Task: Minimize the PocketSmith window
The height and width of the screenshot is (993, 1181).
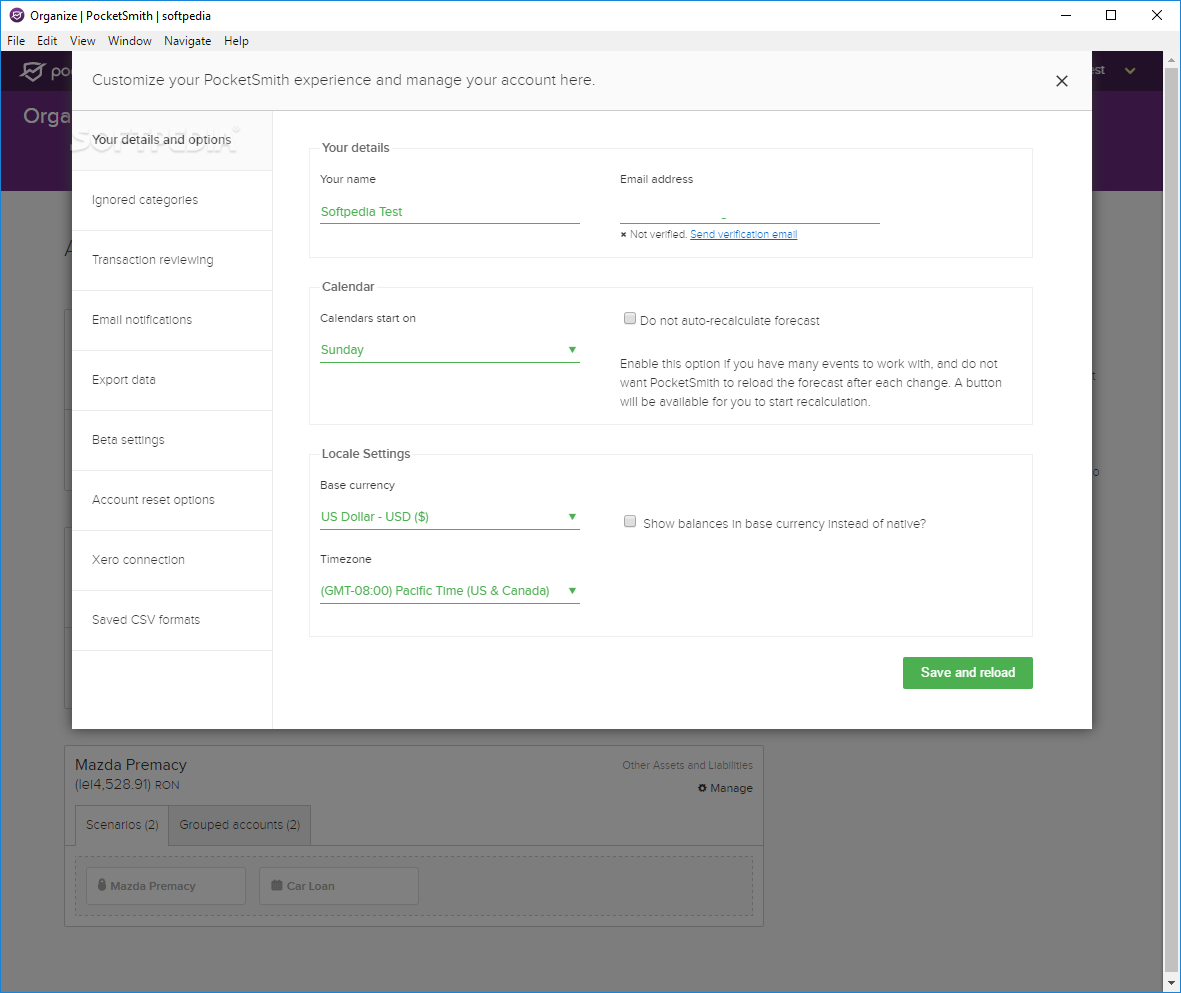Action: click(1065, 15)
